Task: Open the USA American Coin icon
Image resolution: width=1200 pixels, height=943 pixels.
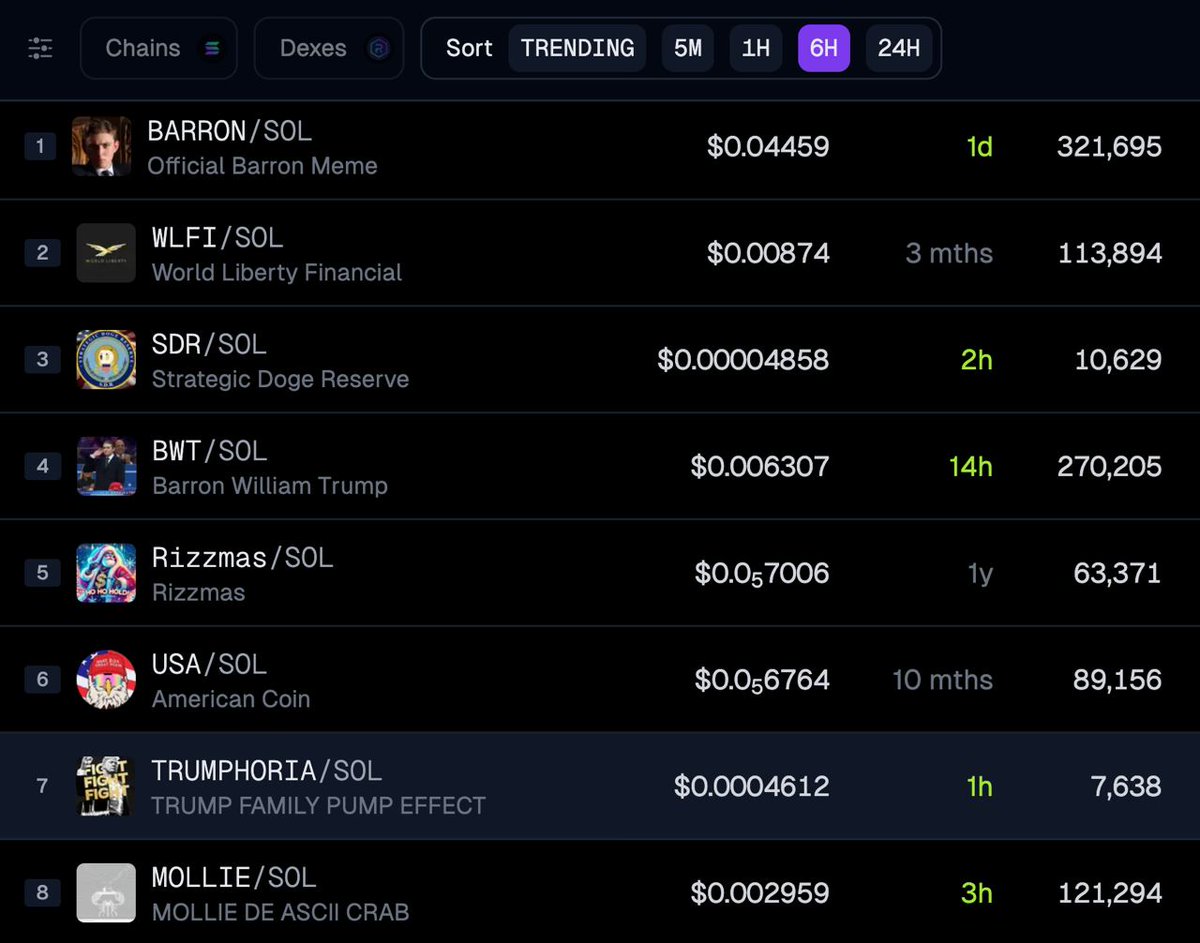Action: tap(106, 680)
